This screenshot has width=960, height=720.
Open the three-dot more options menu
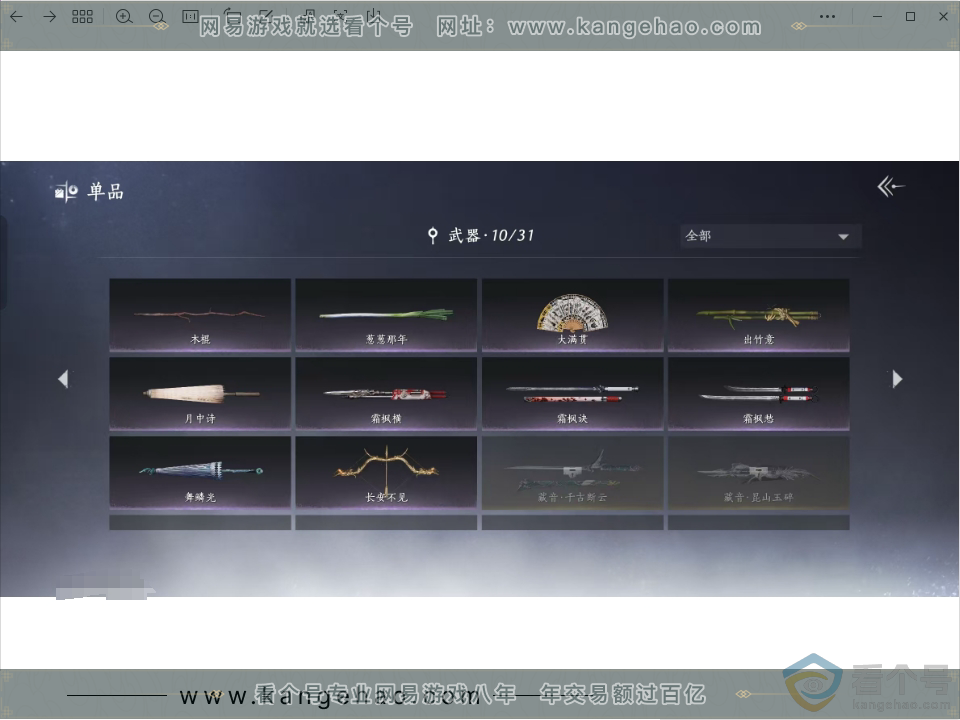click(827, 17)
